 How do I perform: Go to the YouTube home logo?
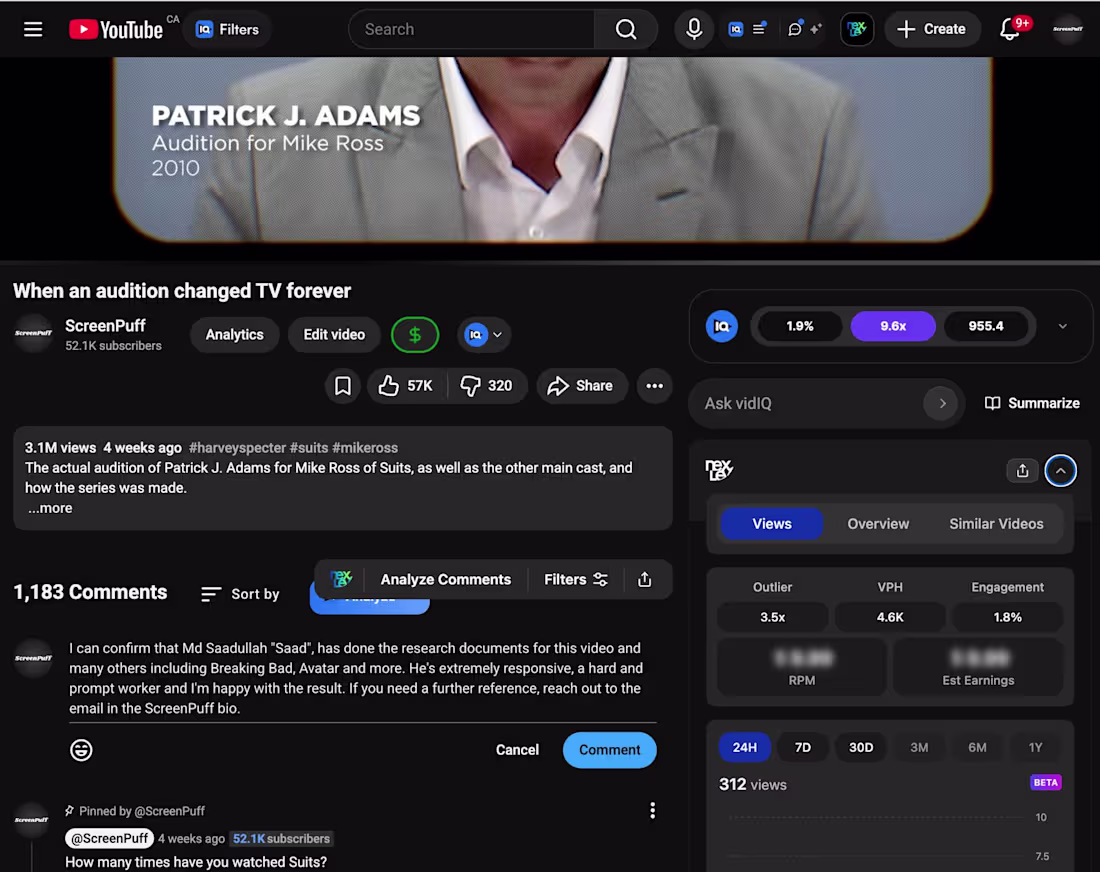pyautogui.click(x=116, y=29)
